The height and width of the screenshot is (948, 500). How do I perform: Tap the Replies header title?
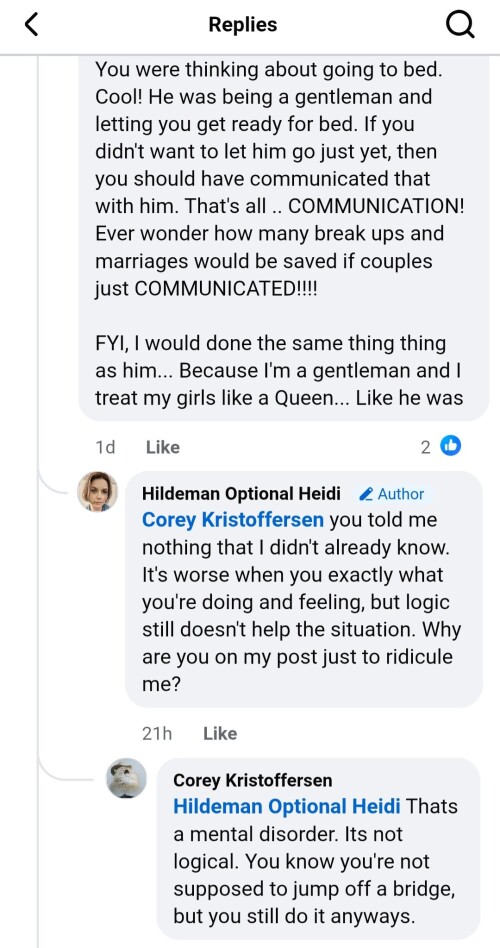coord(242,24)
